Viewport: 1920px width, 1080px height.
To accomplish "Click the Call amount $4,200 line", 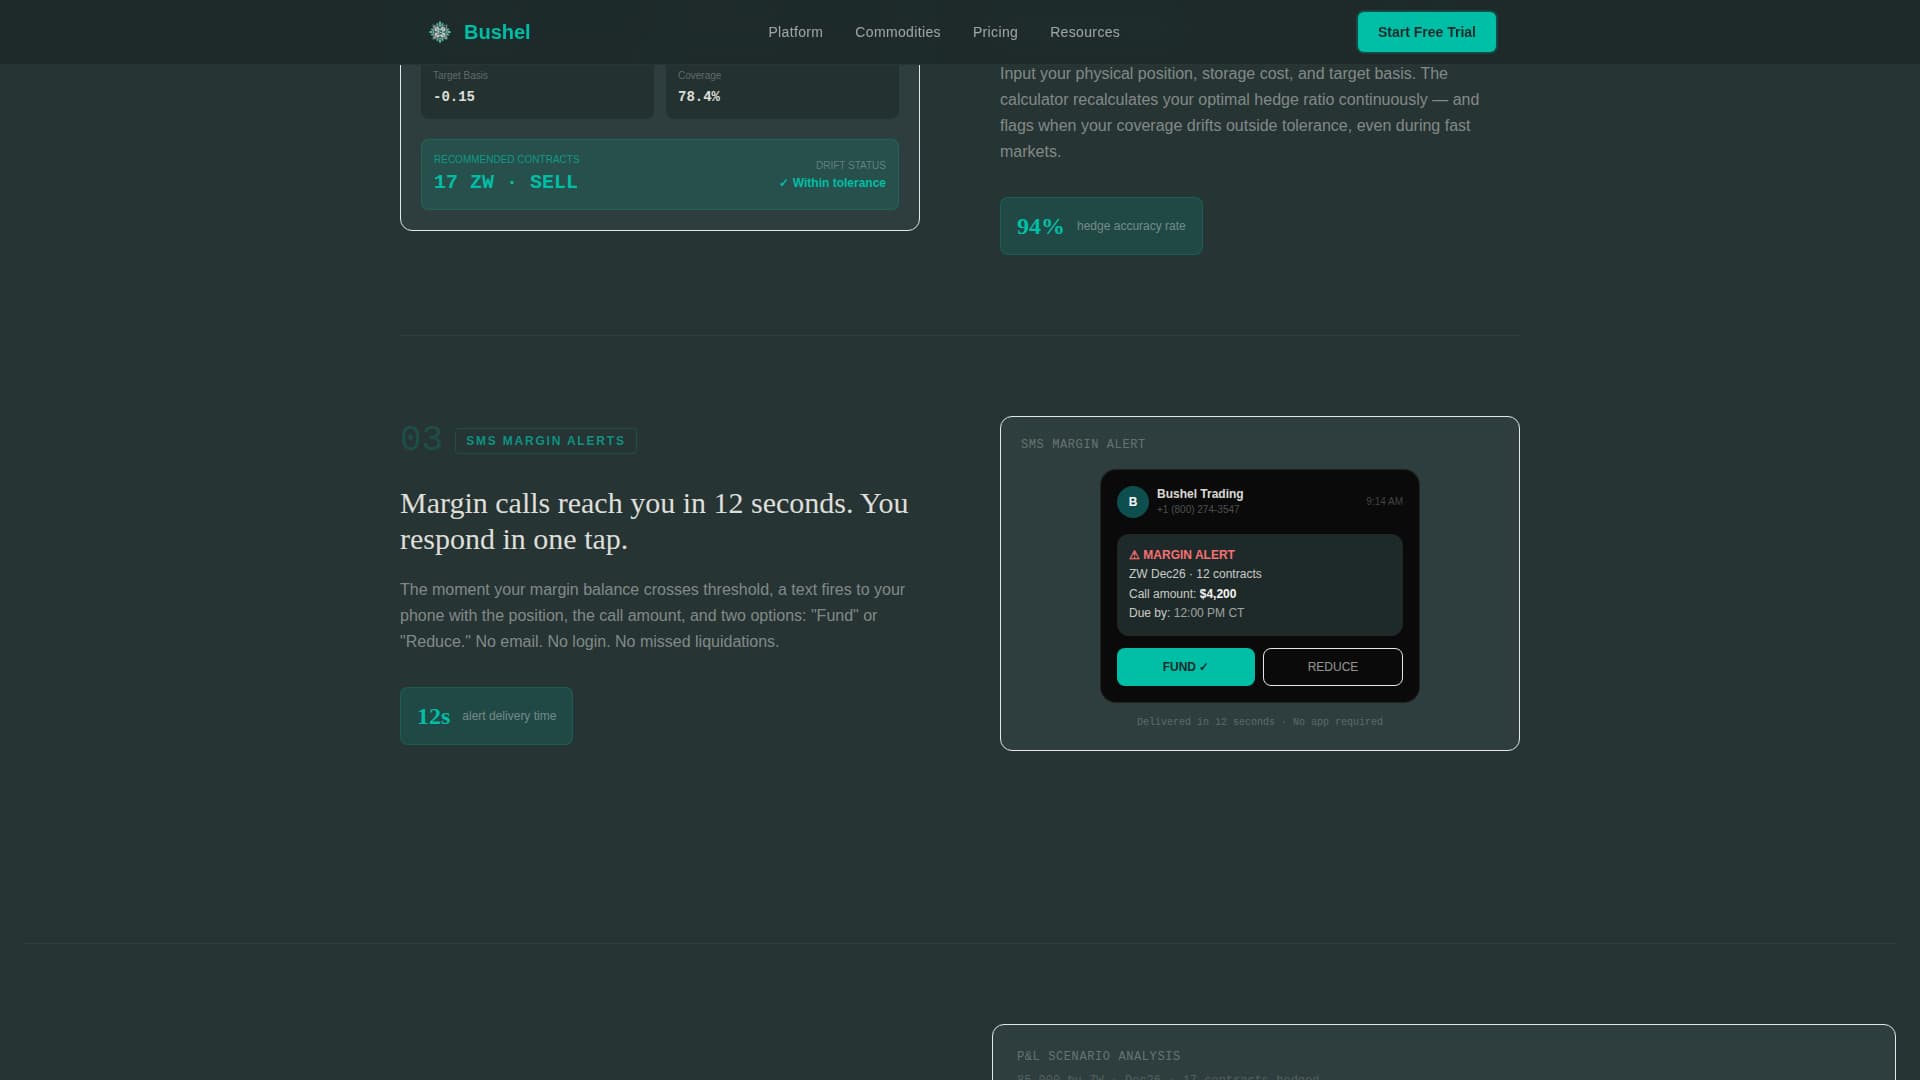I will [x=1182, y=594].
